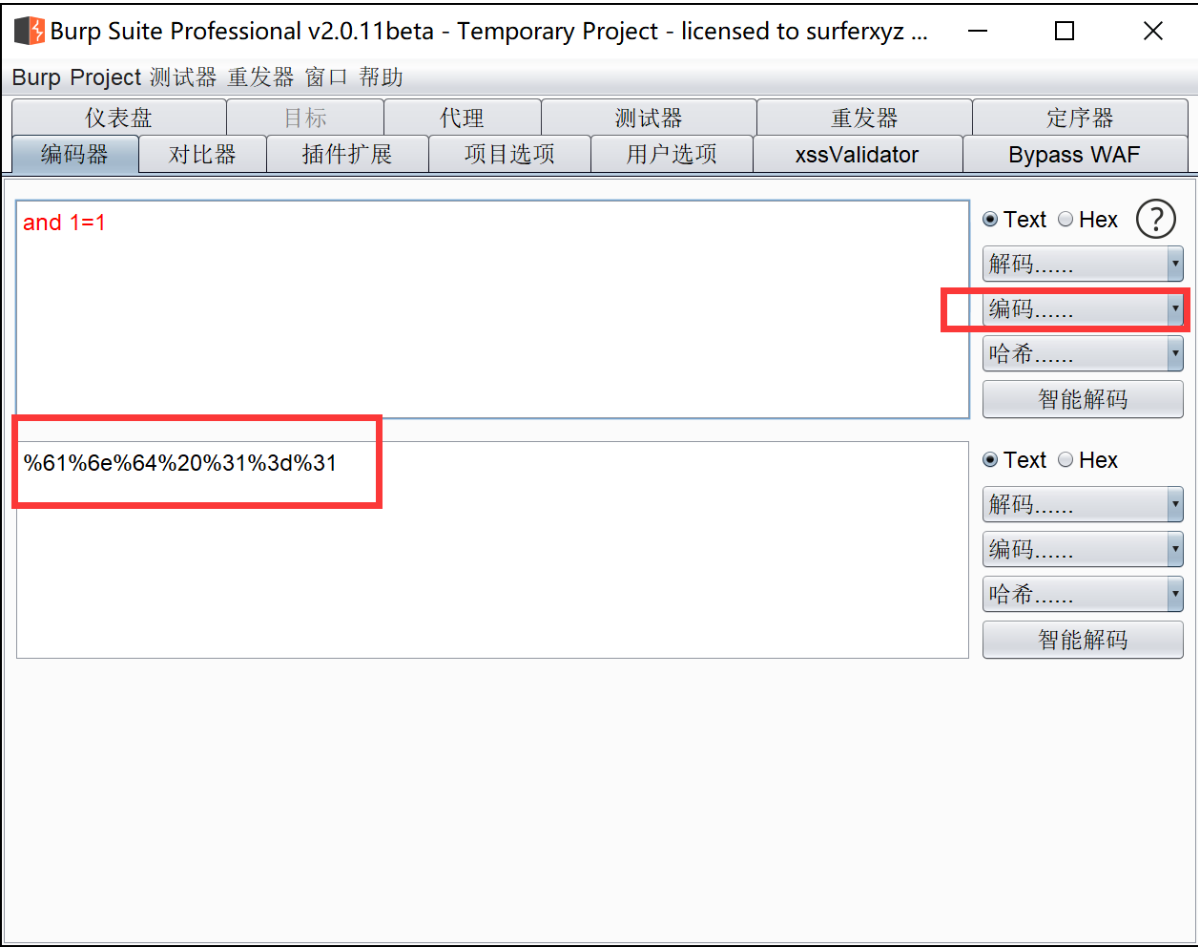Switch to the xssValidator tab
Viewport: 1198px width, 948px height.
coord(857,154)
